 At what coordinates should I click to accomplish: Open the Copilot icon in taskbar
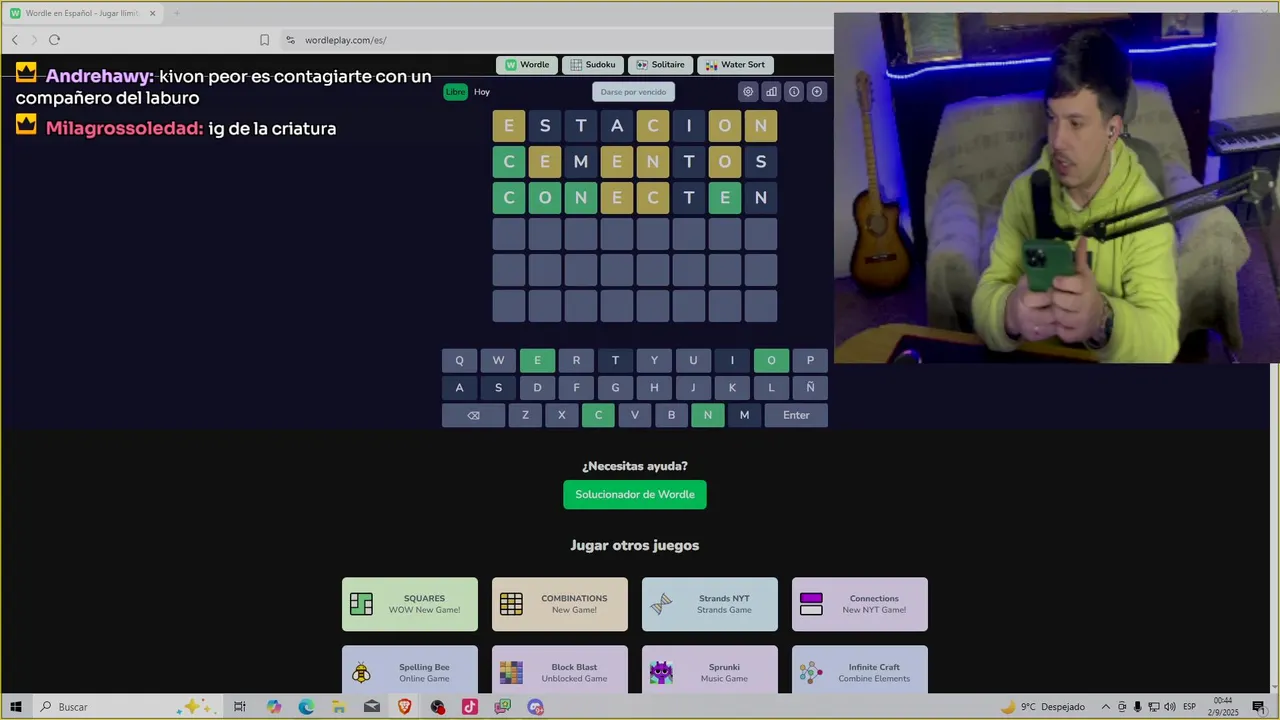pyautogui.click(x=274, y=707)
